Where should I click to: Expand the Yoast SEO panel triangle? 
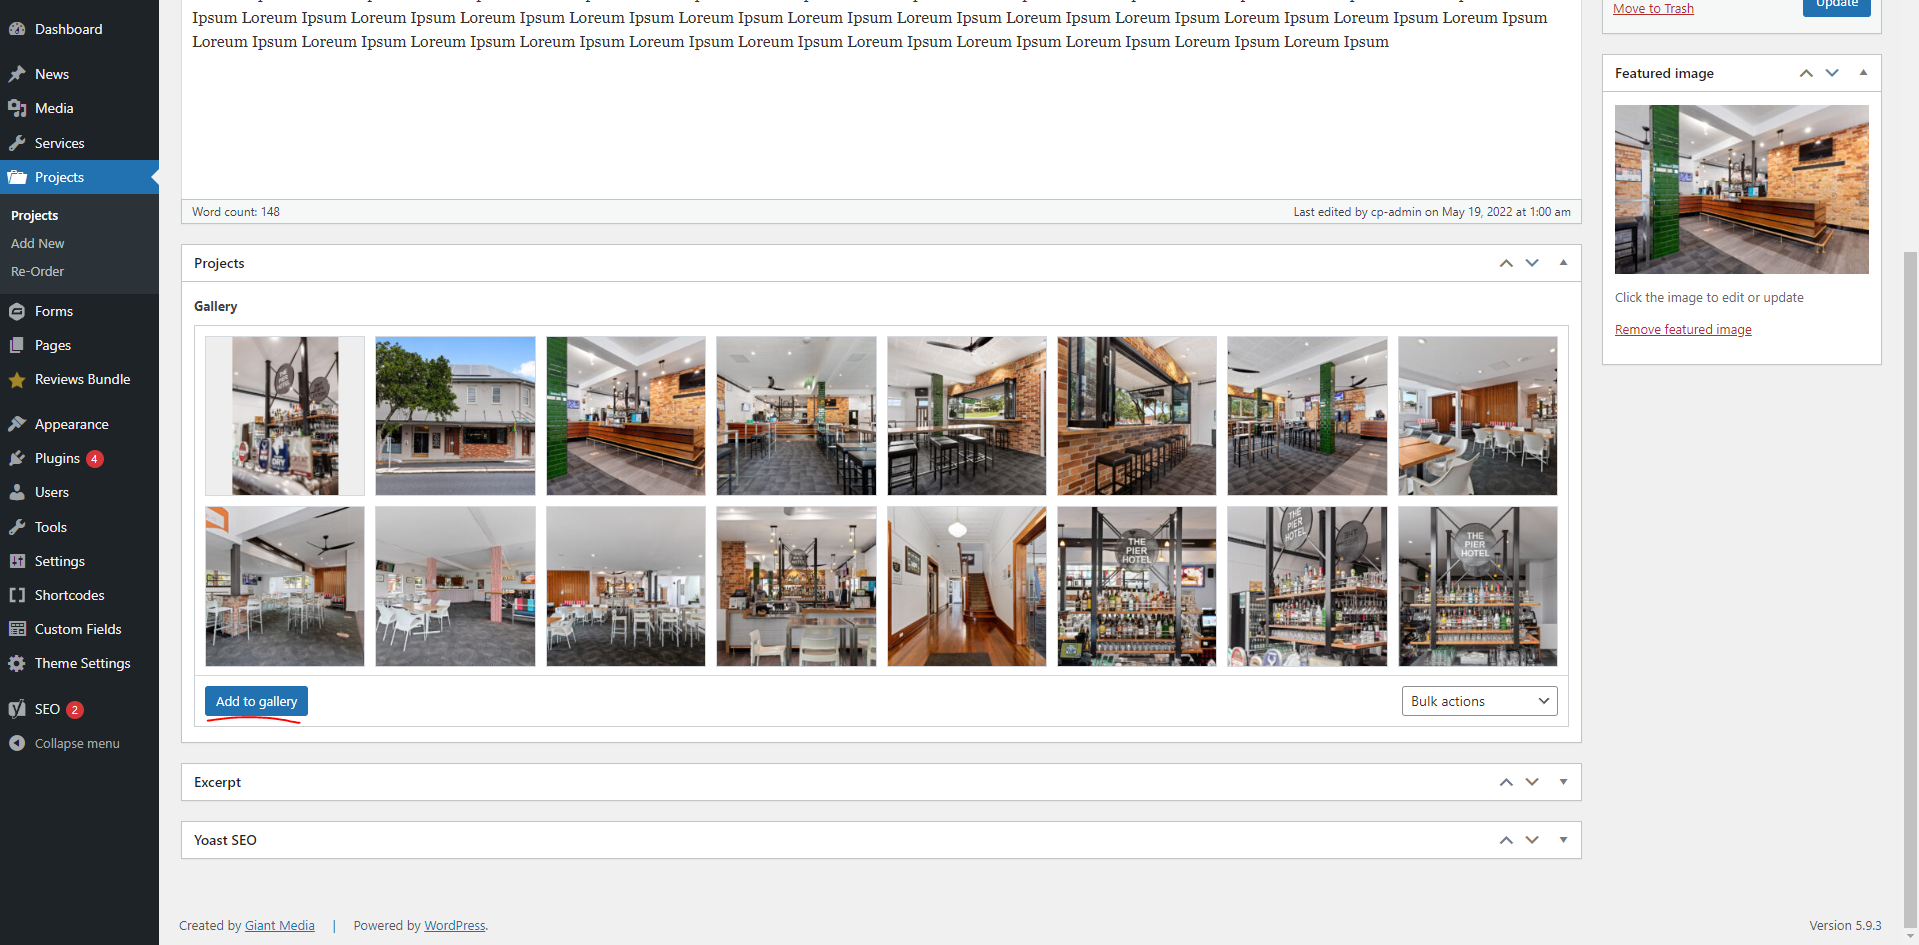point(1563,840)
